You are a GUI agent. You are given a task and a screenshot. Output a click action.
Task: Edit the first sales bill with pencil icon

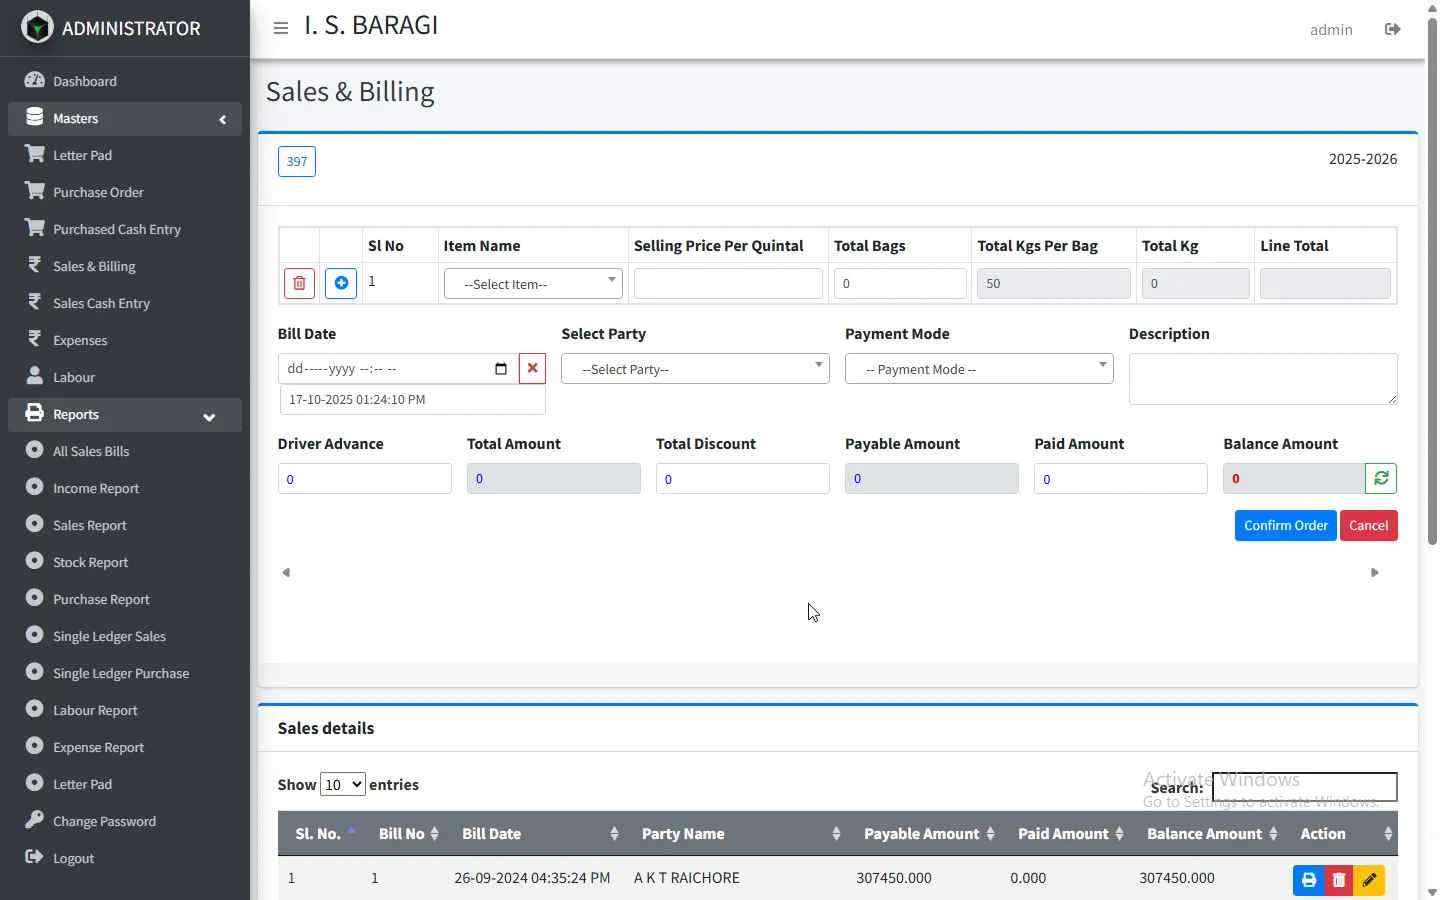tap(1369, 880)
